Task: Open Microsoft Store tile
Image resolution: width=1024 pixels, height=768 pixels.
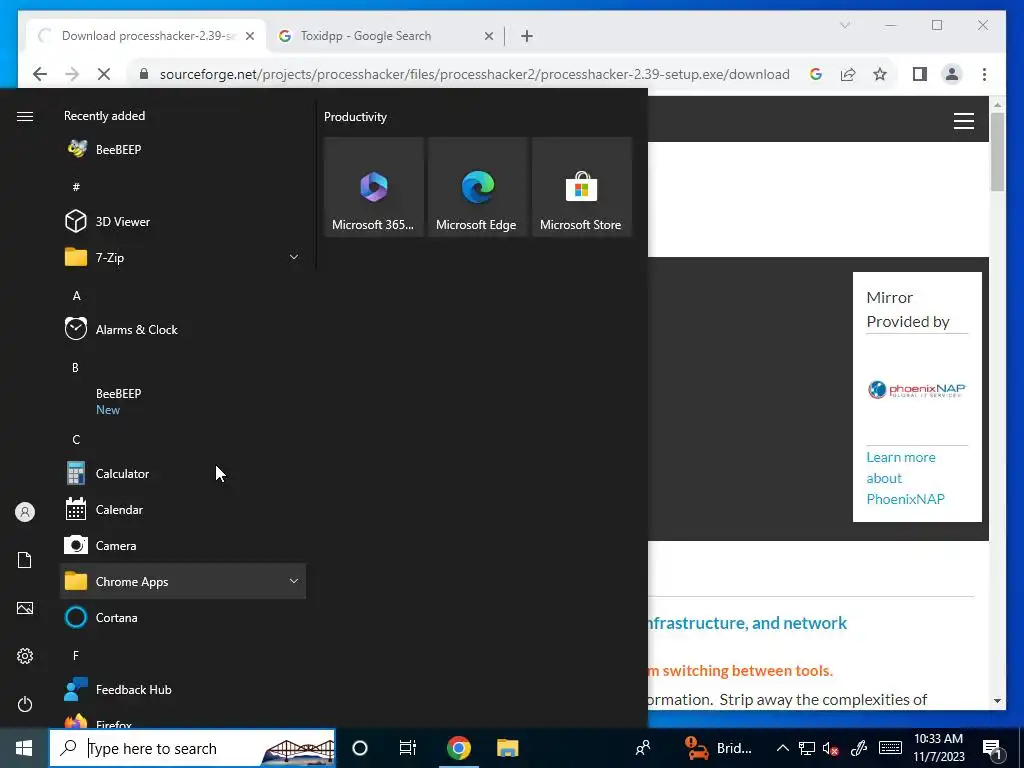Action: click(582, 187)
